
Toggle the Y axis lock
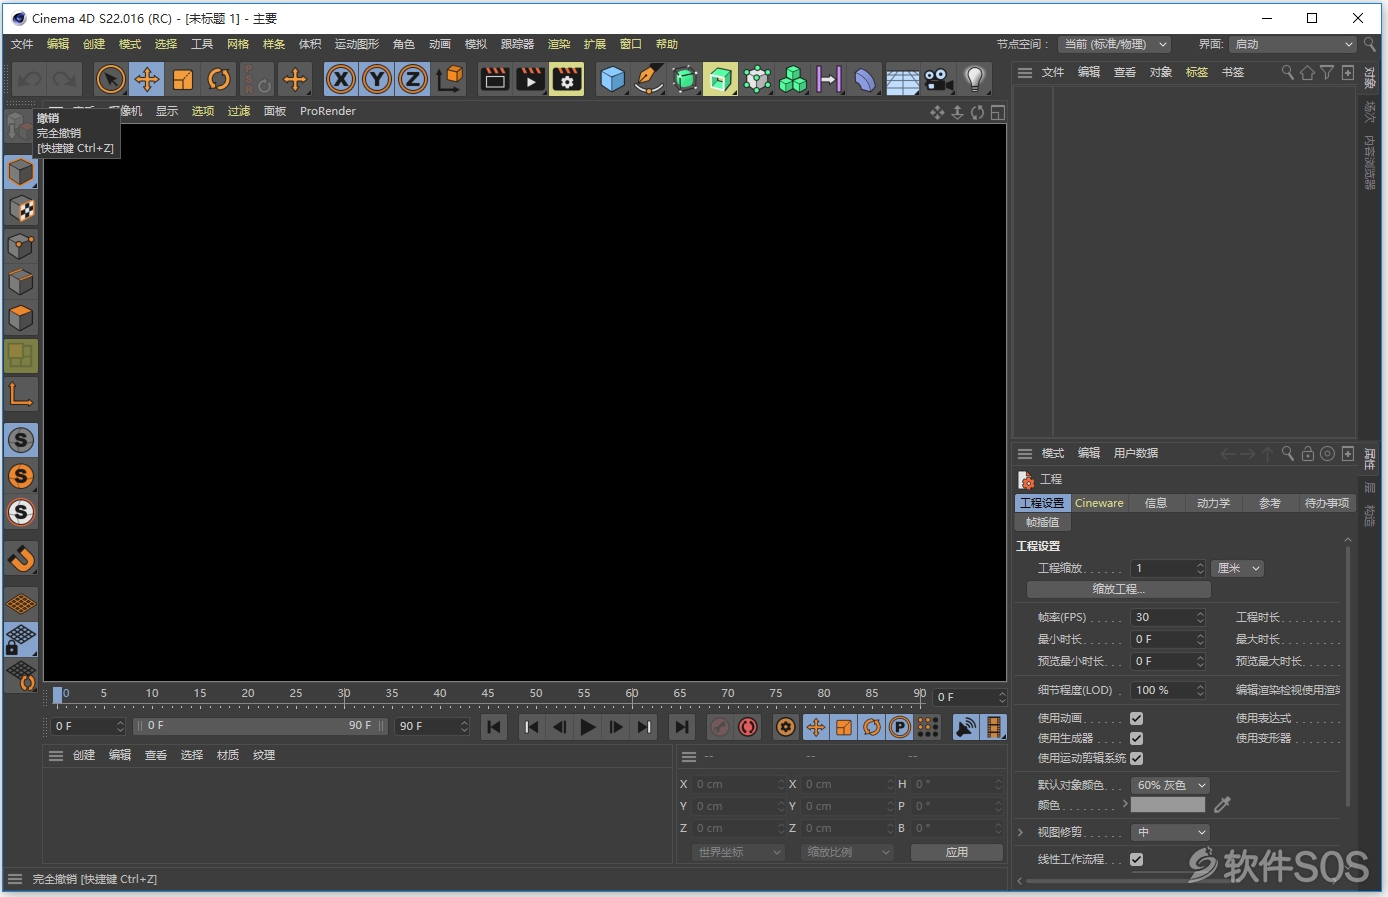(377, 79)
